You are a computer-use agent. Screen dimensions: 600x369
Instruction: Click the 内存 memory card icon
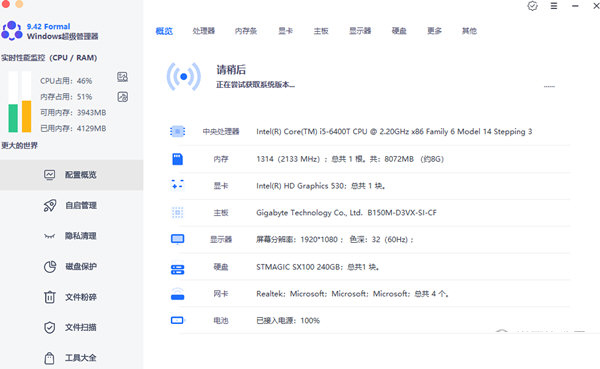pyautogui.click(x=178, y=159)
